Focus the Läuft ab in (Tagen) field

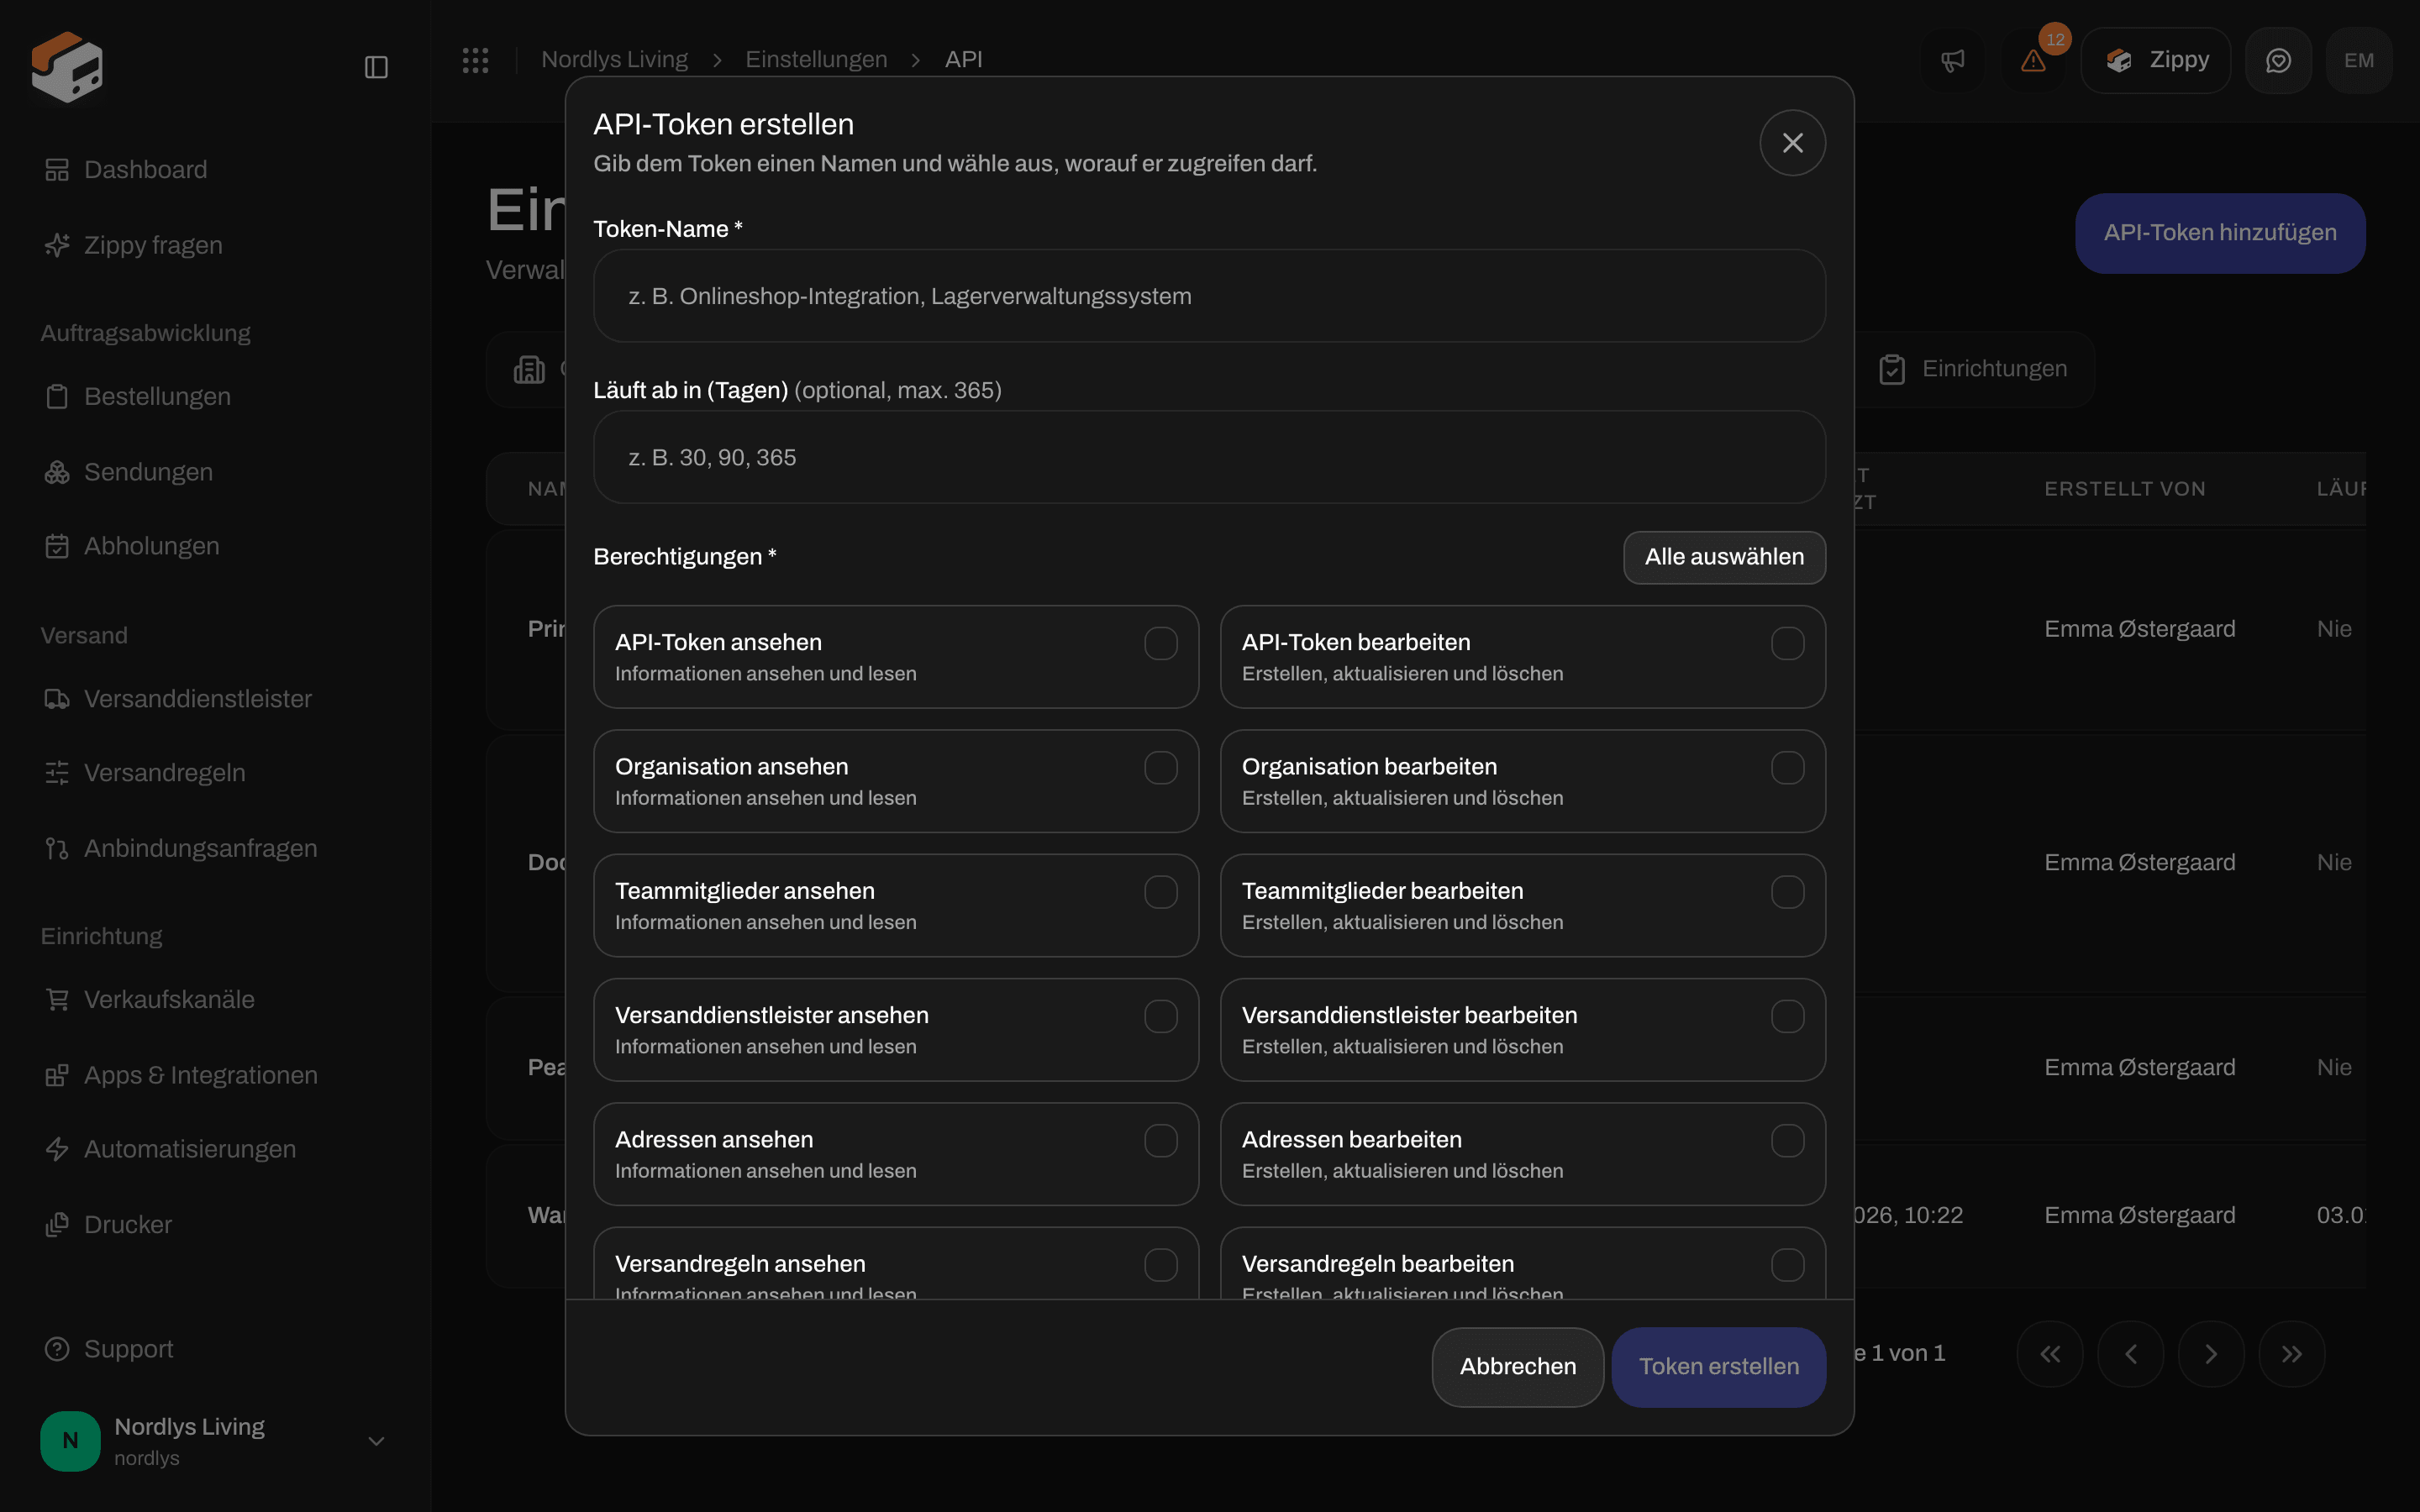click(x=1209, y=457)
